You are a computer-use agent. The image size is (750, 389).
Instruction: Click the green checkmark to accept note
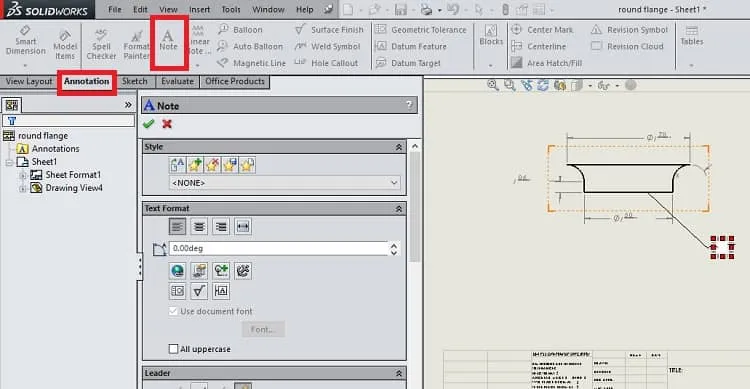tap(149, 124)
